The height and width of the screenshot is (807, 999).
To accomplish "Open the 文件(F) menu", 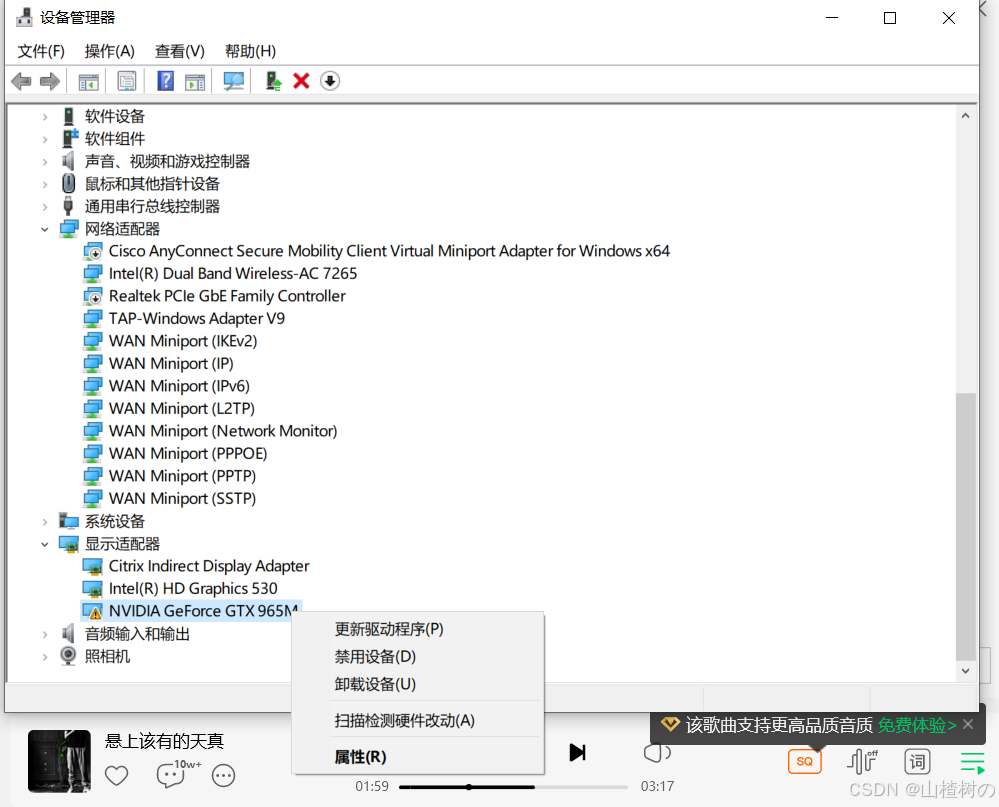I will (41, 51).
